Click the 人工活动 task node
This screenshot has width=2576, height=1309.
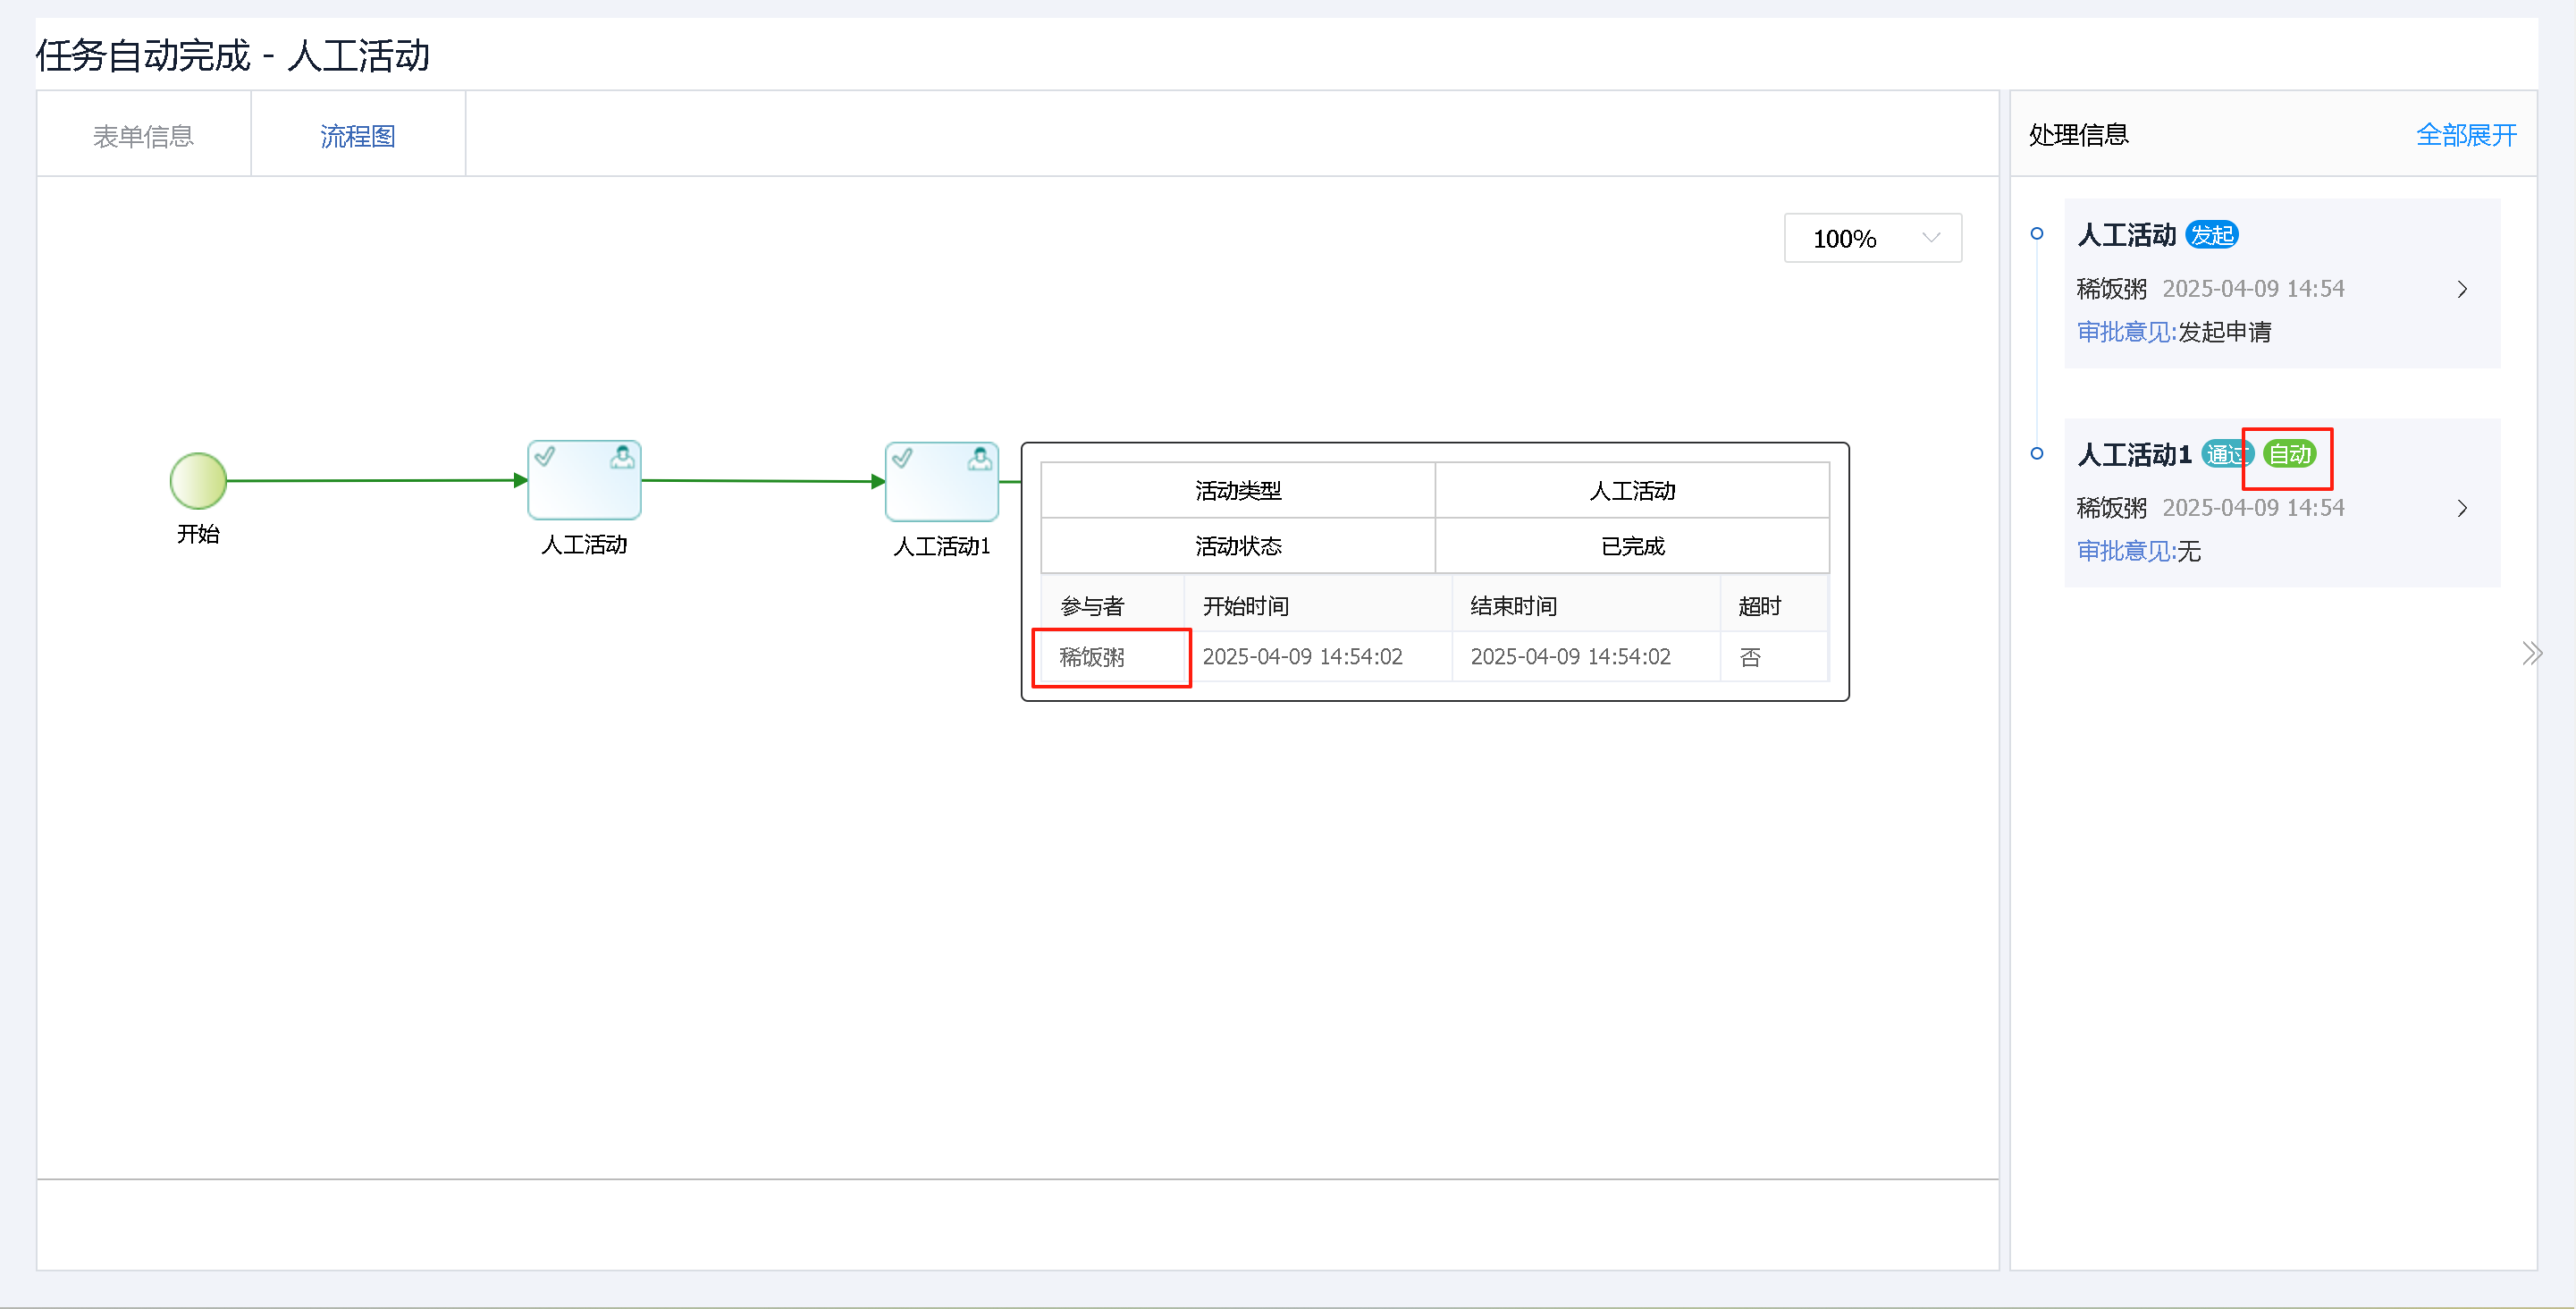pos(584,481)
